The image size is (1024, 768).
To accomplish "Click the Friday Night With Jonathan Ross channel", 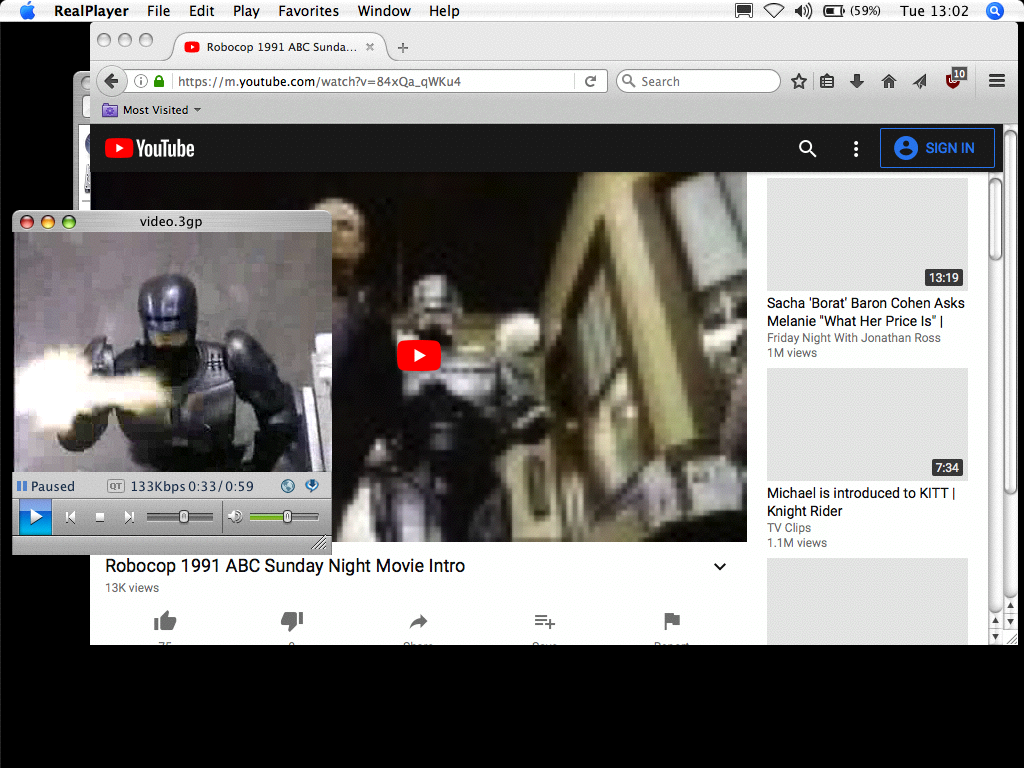I will tap(854, 338).
